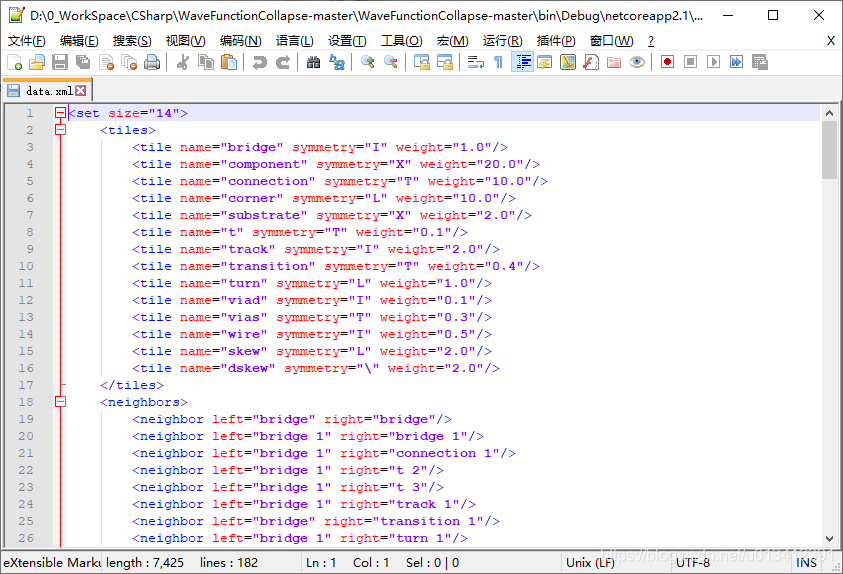Click Unix (LF) in the status bar

point(590,563)
